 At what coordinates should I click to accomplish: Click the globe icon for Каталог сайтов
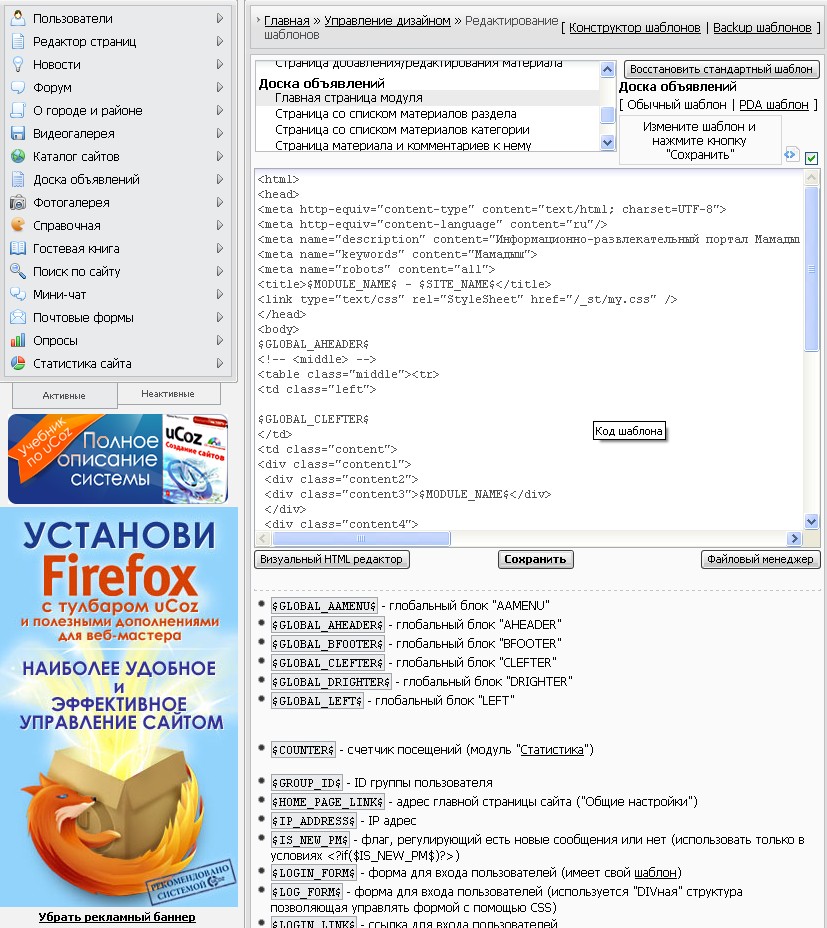17,156
